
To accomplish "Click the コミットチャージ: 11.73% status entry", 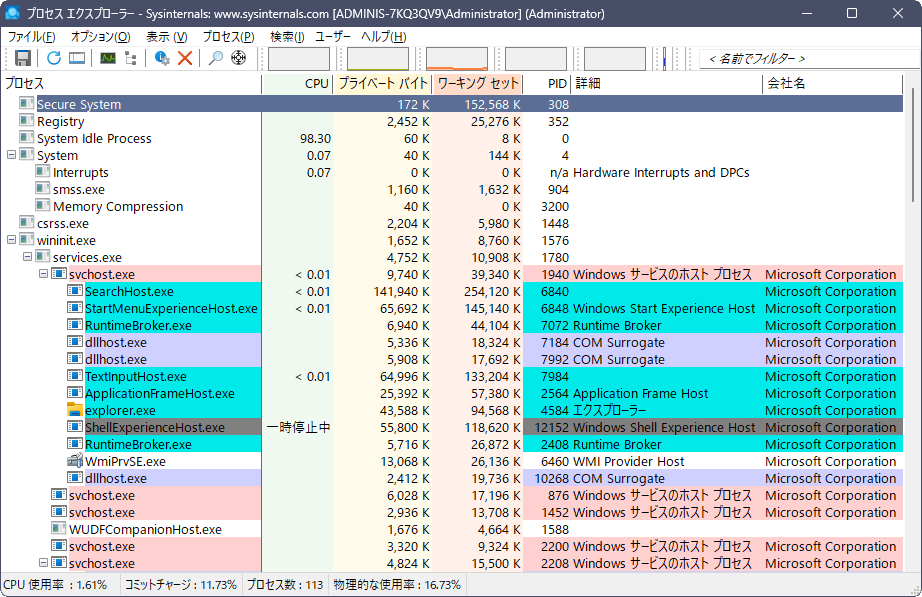I will pos(181,585).
